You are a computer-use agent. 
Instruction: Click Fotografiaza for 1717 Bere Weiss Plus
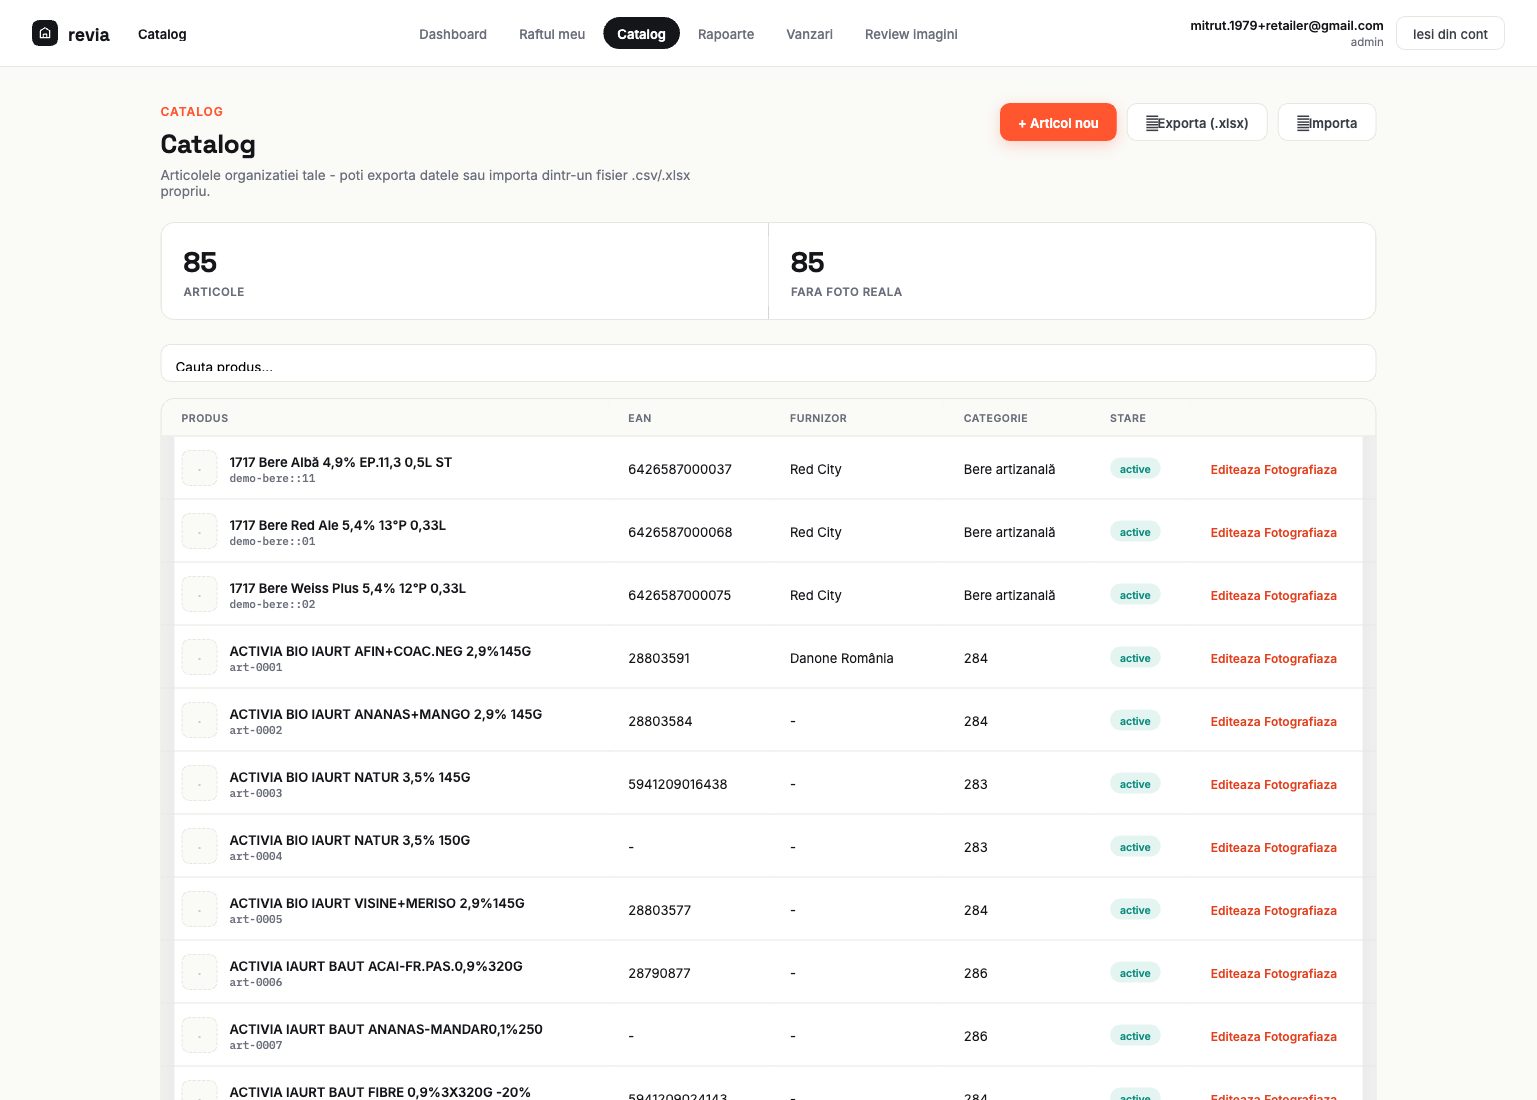1300,595
